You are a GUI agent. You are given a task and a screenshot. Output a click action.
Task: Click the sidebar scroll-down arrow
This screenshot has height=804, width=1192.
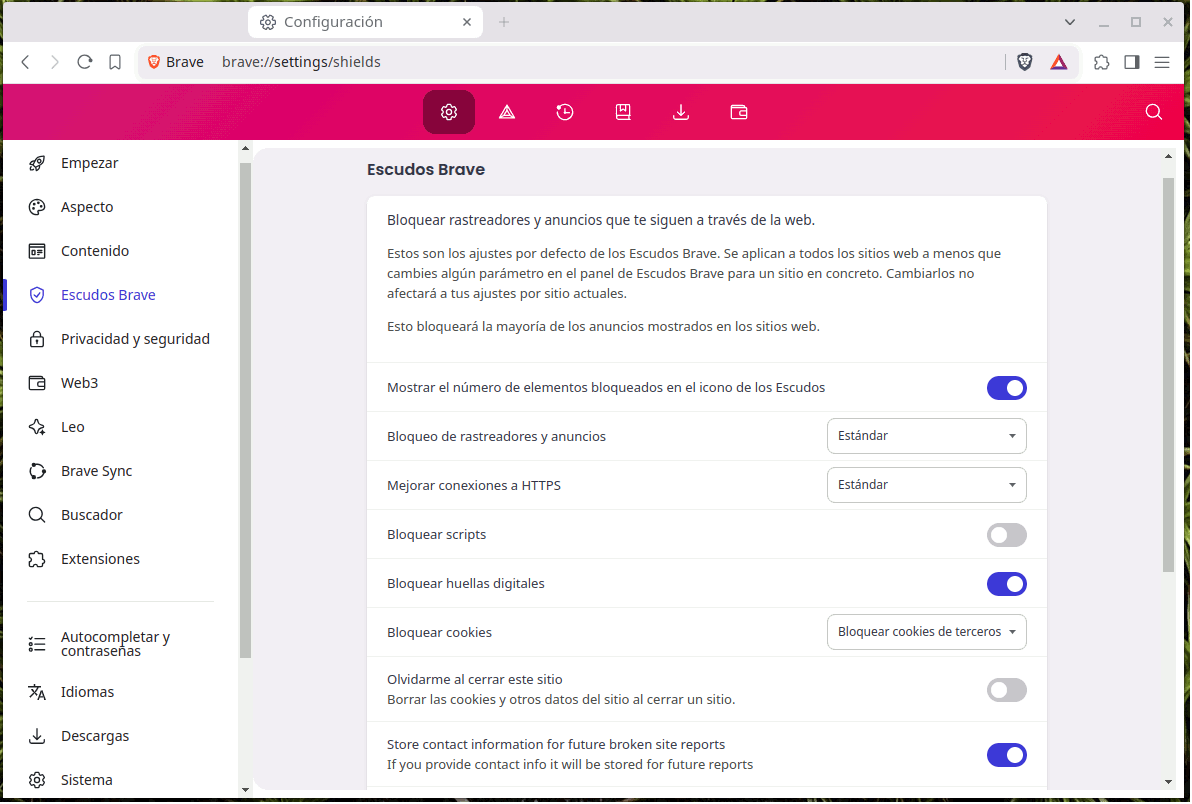(x=245, y=790)
